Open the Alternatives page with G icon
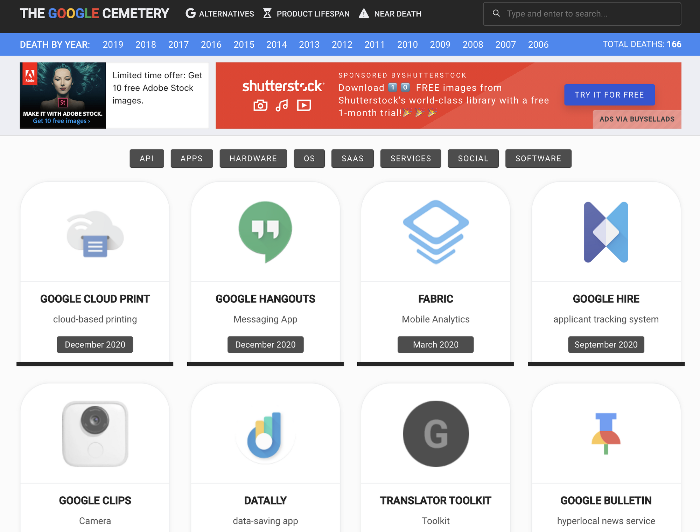 pyautogui.click(x=220, y=14)
